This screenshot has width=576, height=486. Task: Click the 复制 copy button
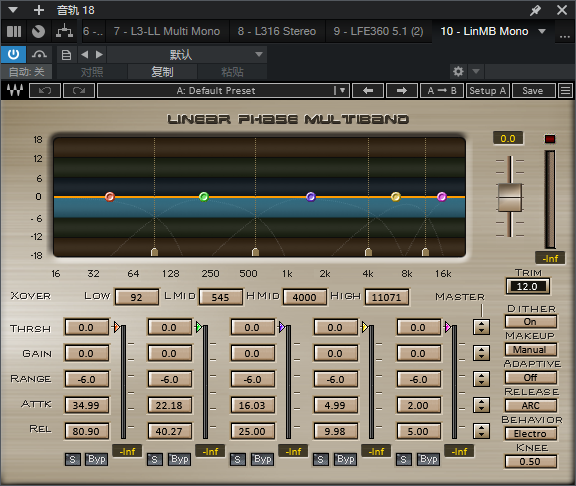(162, 72)
